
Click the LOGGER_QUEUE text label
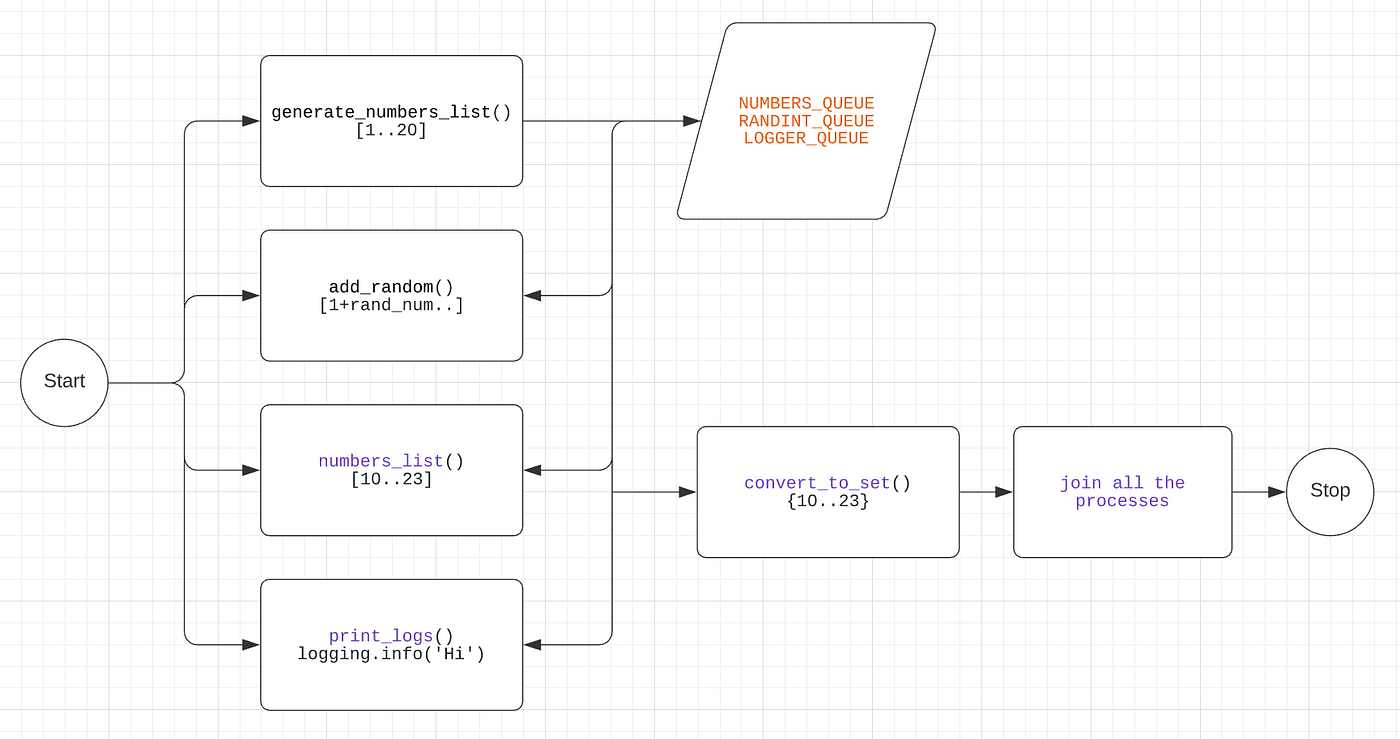806,138
